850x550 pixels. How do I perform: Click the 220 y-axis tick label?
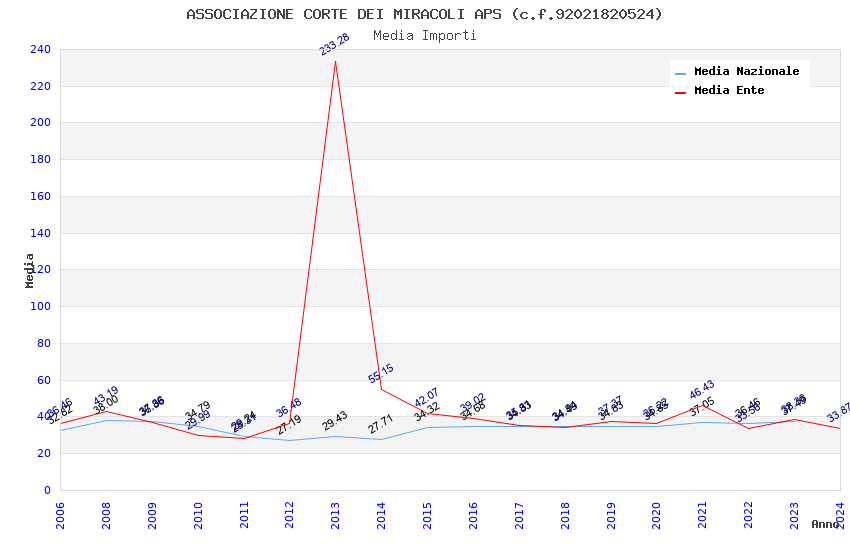[x=41, y=86]
